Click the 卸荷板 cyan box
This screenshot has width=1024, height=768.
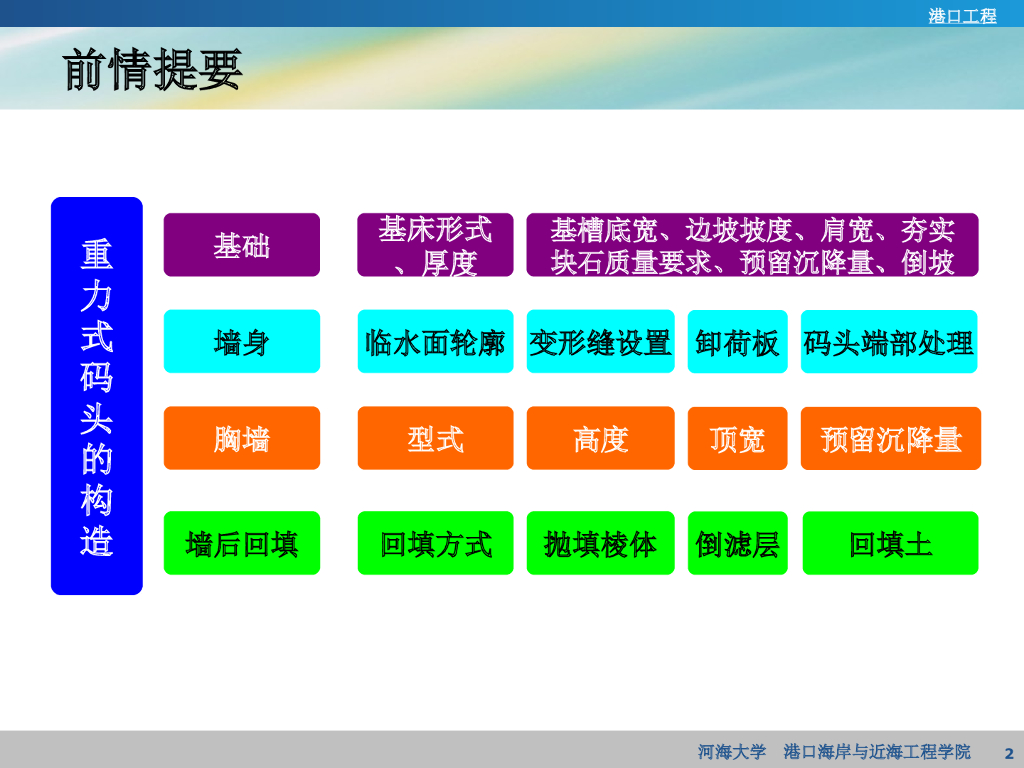click(x=737, y=342)
